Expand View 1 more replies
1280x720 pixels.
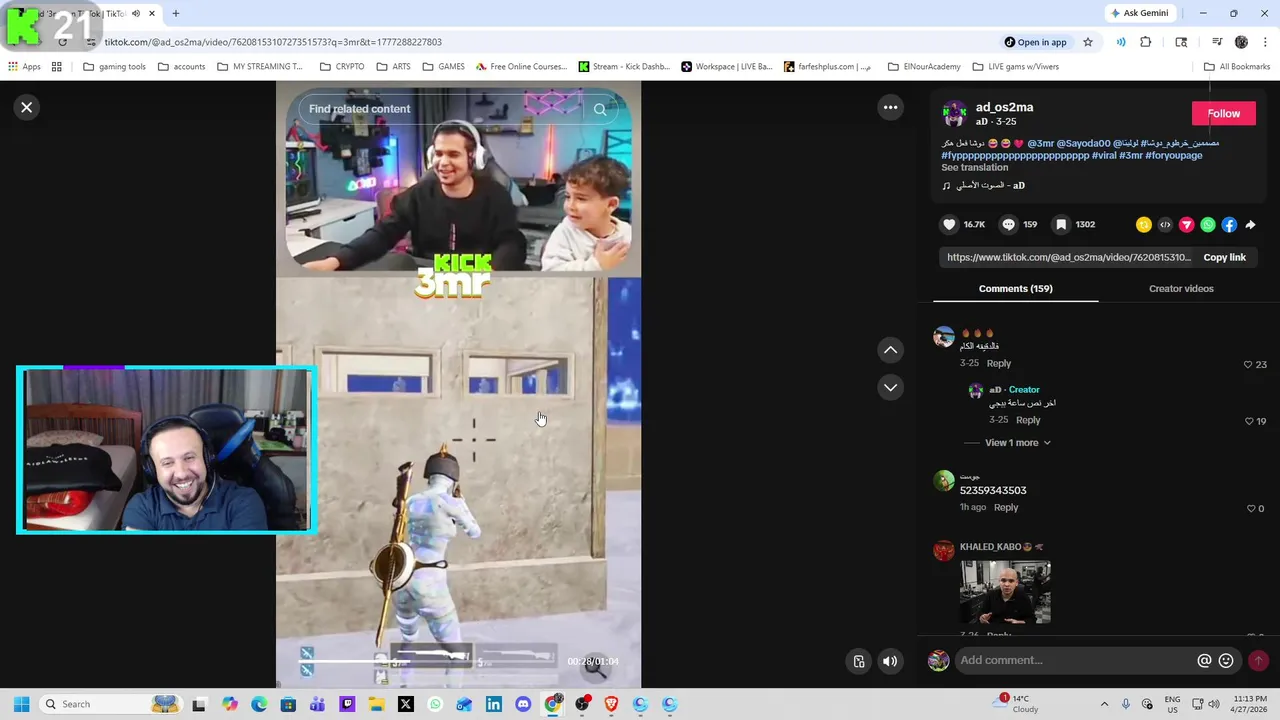pyautogui.click(x=1017, y=442)
